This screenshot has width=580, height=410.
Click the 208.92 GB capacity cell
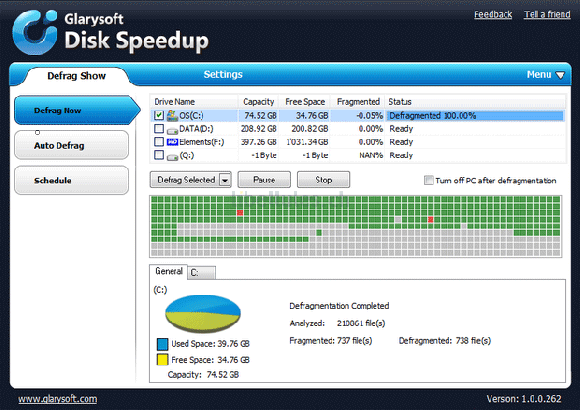tap(259, 129)
